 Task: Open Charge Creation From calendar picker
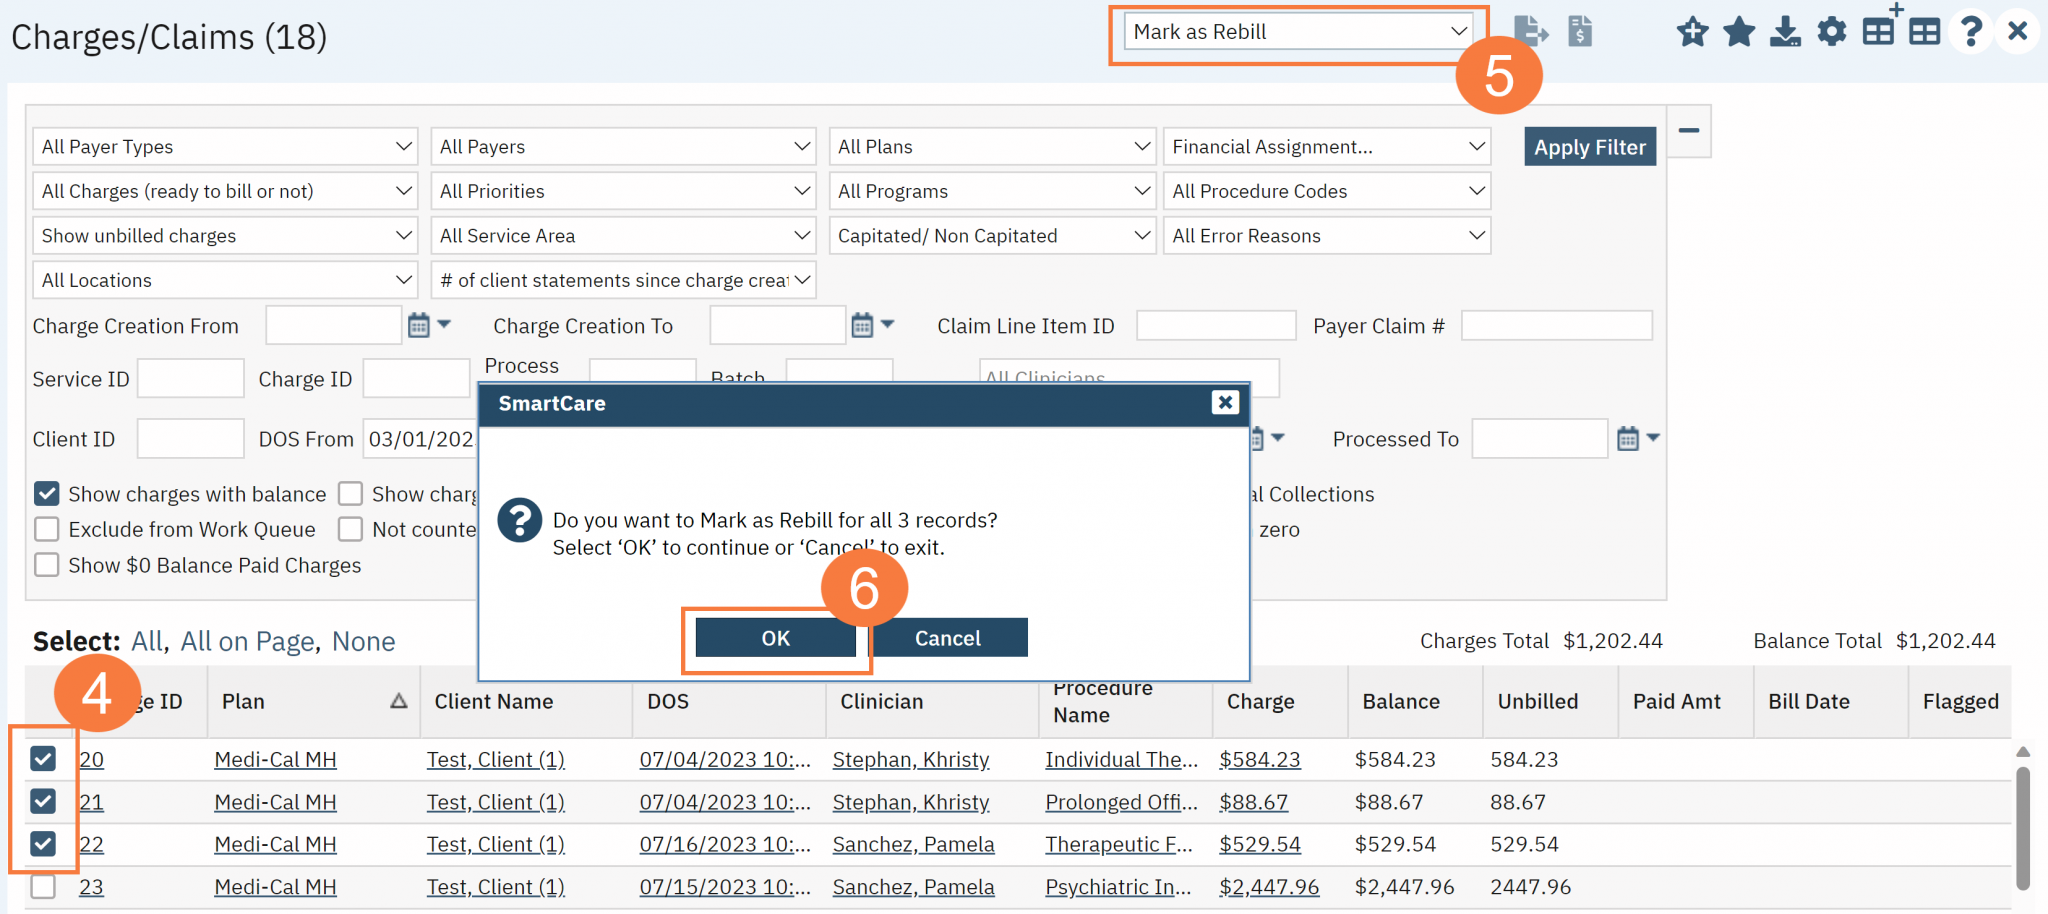pyautogui.click(x=419, y=325)
